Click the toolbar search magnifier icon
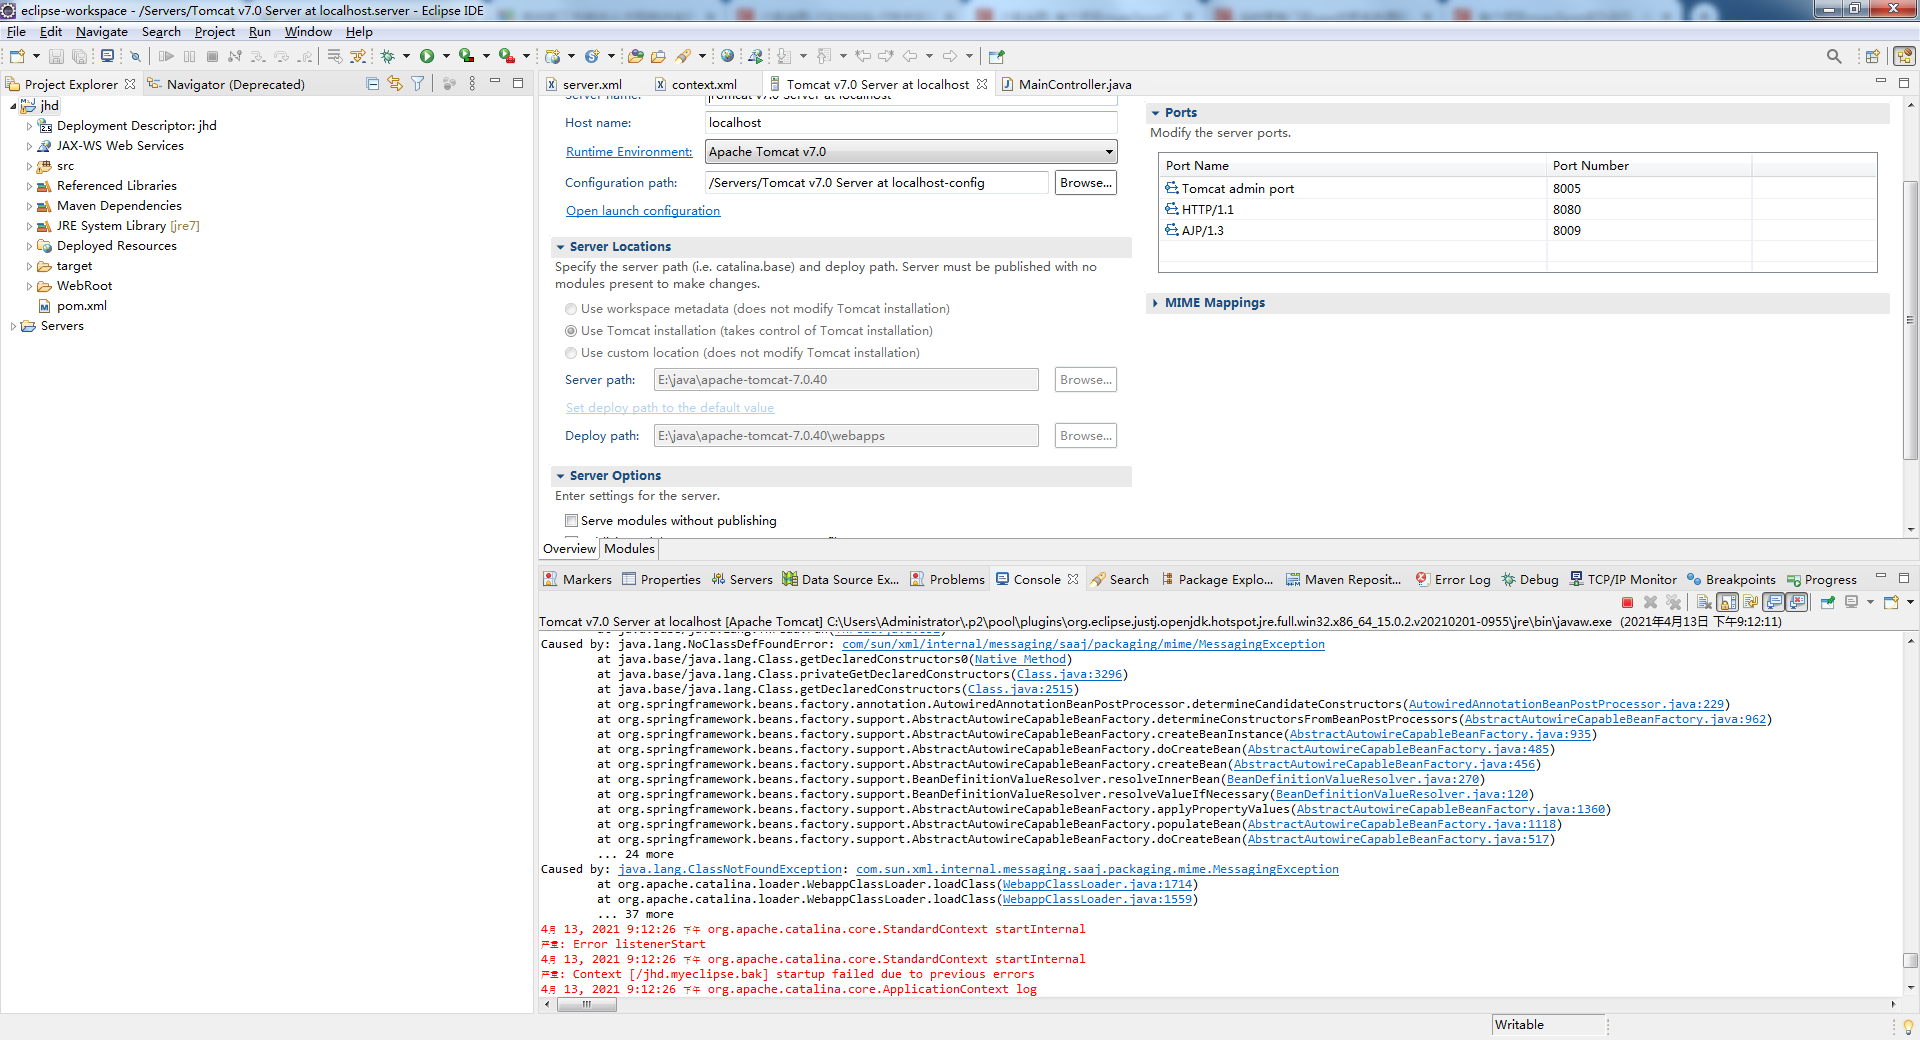 (x=1834, y=56)
